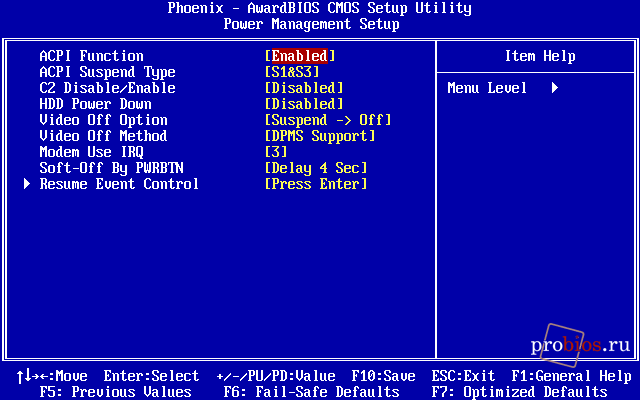The width and height of the screenshot is (640, 400).
Task: Open the ACPI Suspend Type [S1&S3] value
Action: 292,72
